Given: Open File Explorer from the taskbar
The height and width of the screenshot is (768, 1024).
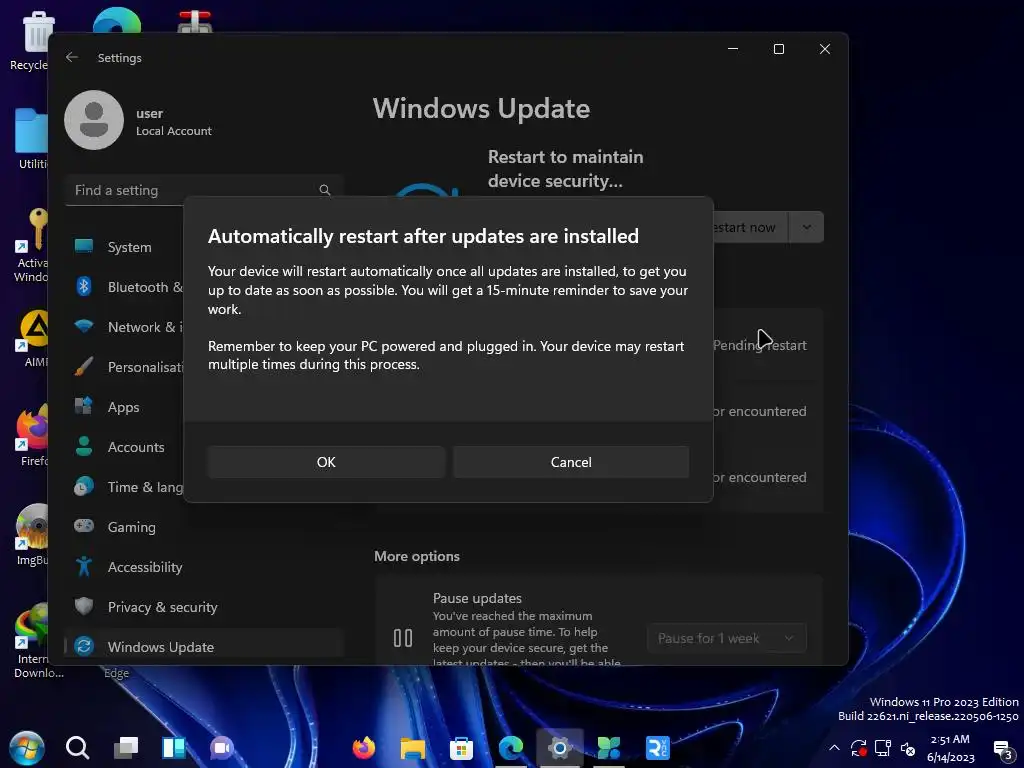Looking at the screenshot, I should point(413,748).
